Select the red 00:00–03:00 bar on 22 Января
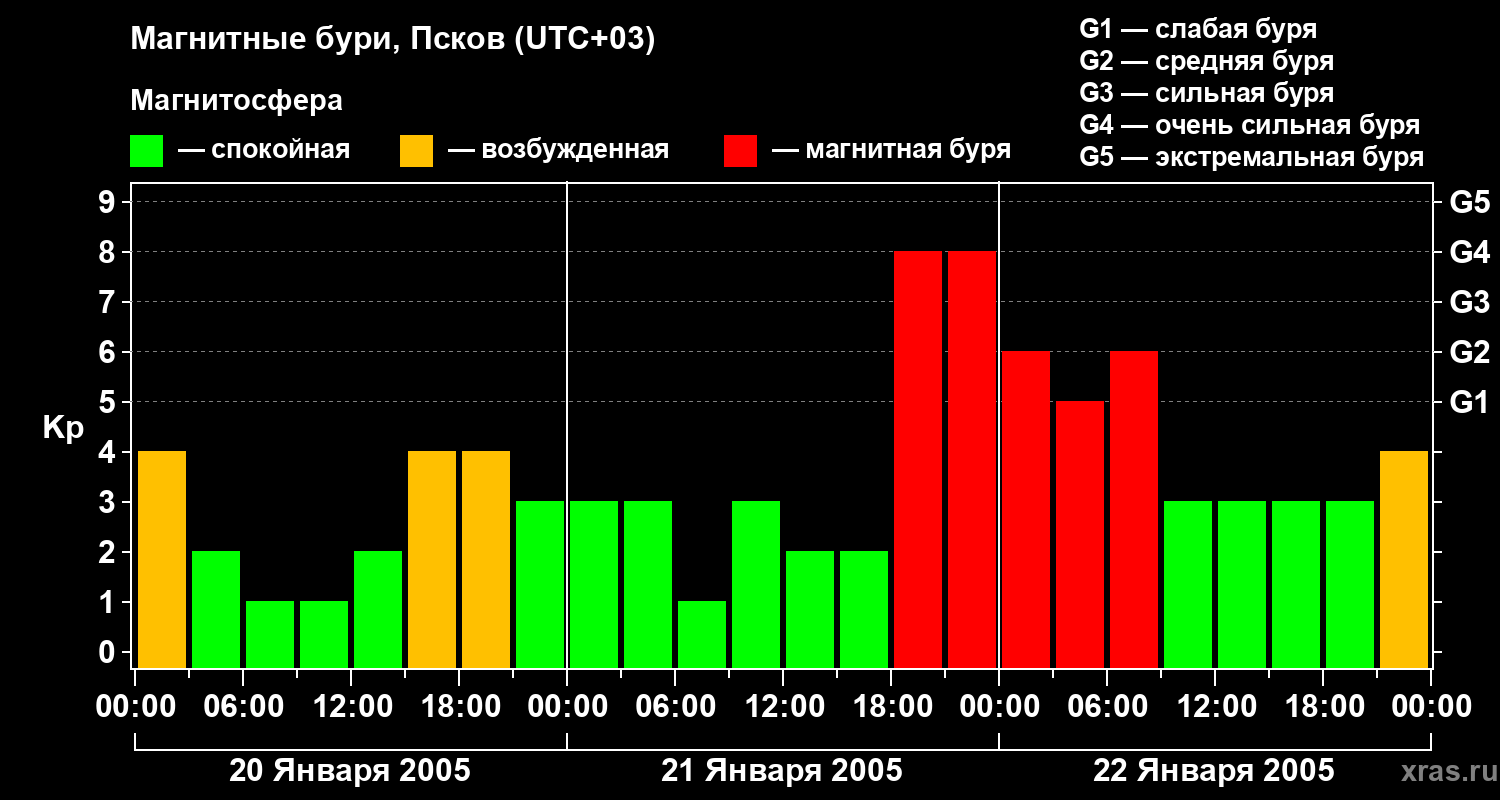Image resolution: width=1500 pixels, height=800 pixels. point(1026,509)
